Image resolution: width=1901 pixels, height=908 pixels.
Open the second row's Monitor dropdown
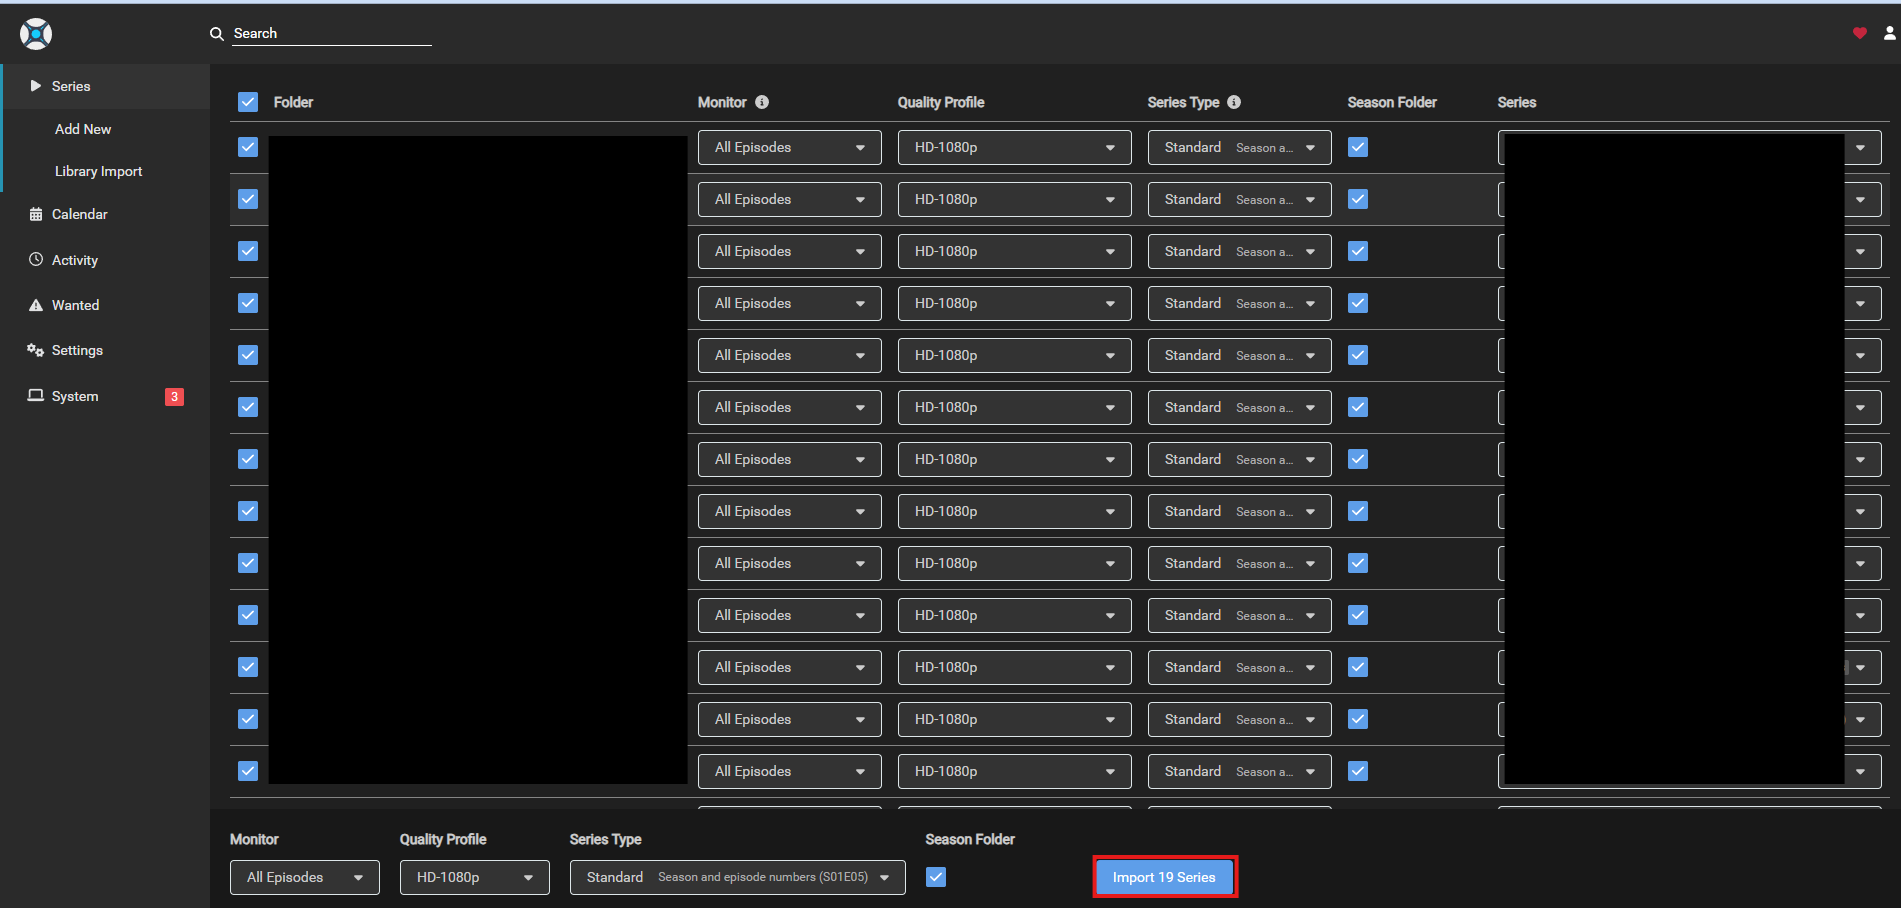pyautogui.click(x=790, y=199)
